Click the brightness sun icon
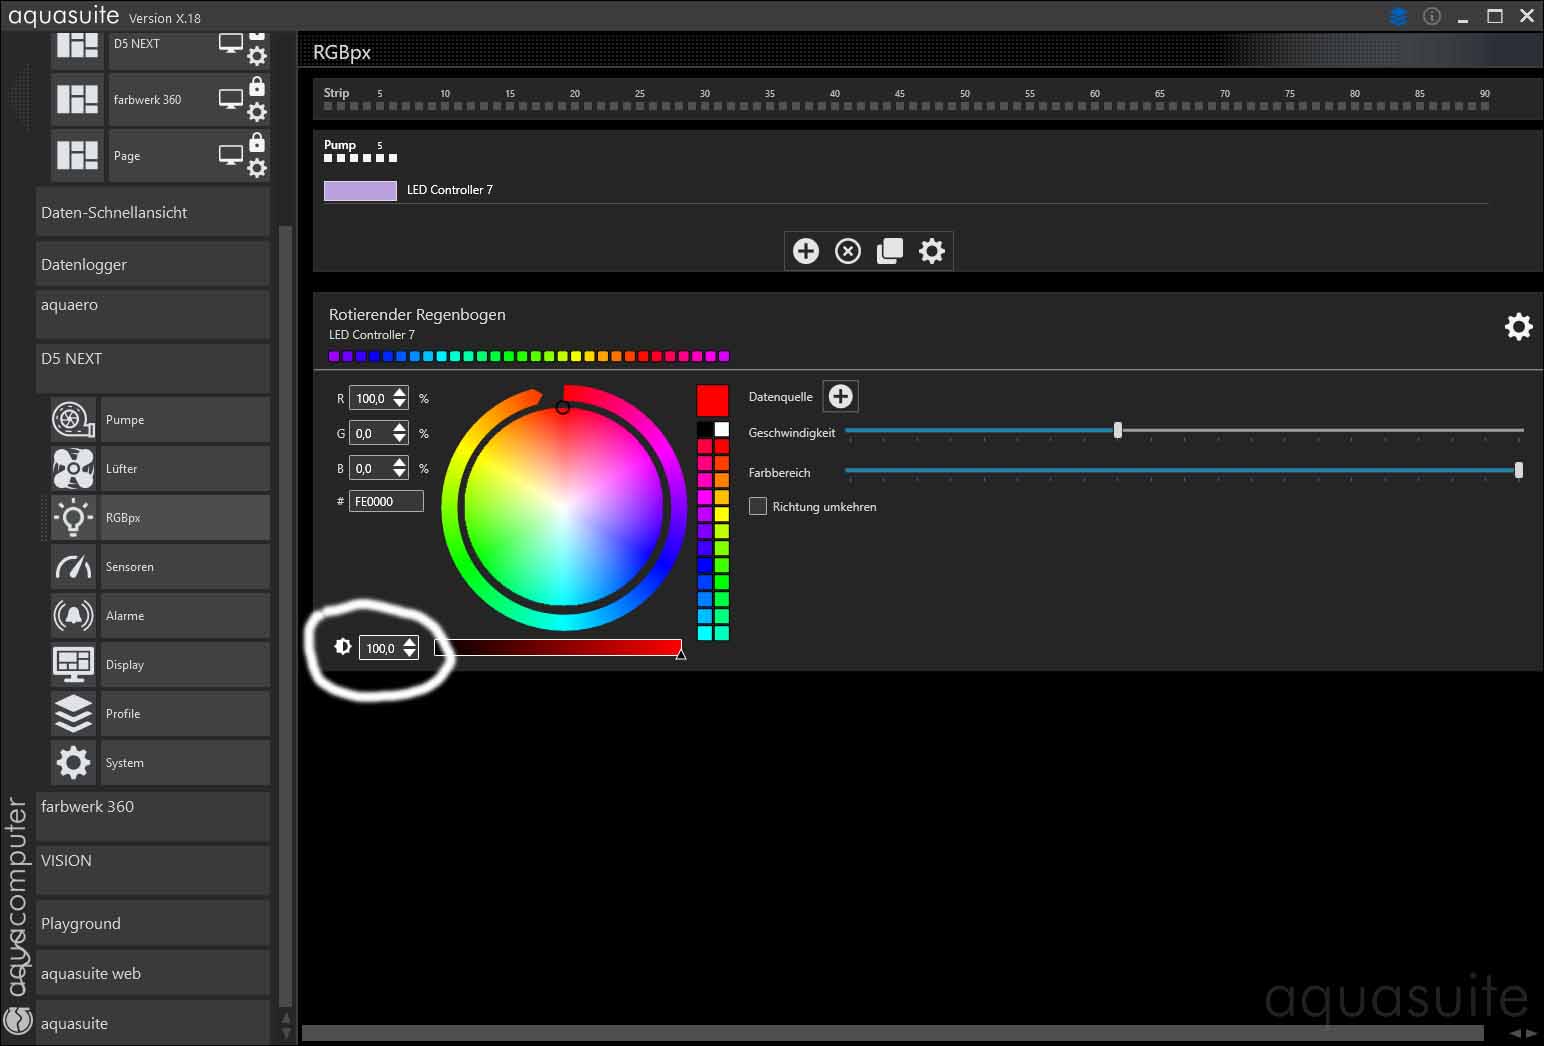This screenshot has width=1544, height=1046. [x=342, y=647]
